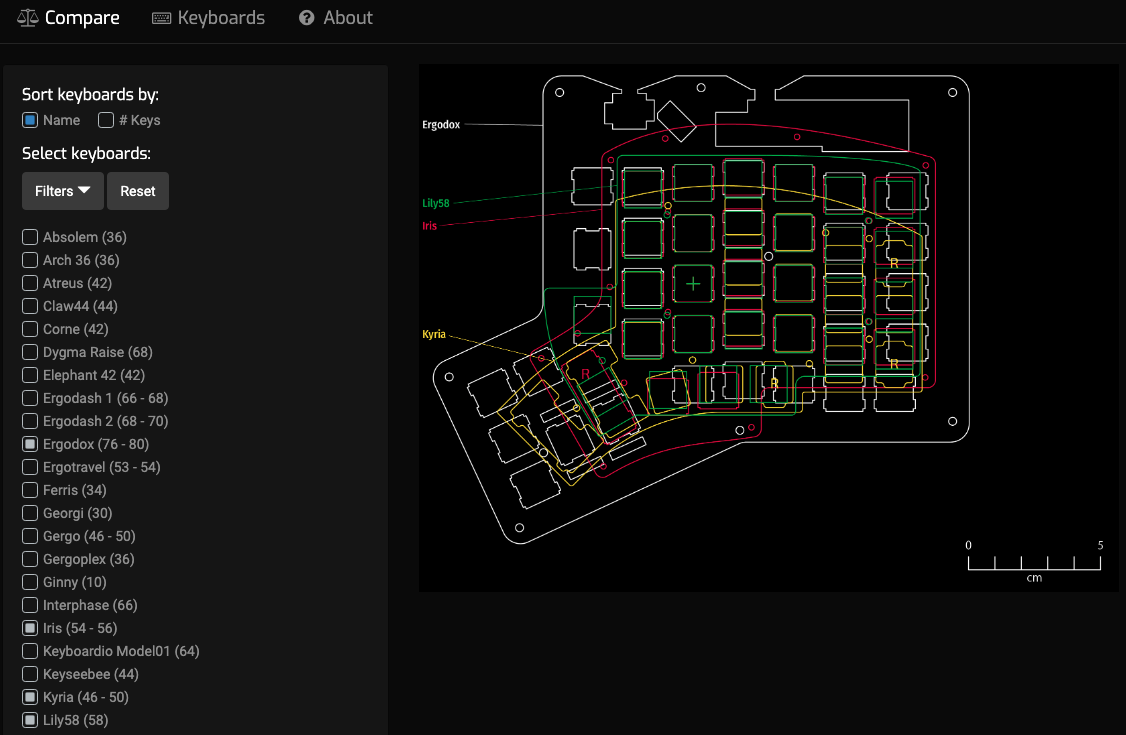The height and width of the screenshot is (735, 1126).
Task: Open the Keyboards tab
Action: click(x=208, y=18)
